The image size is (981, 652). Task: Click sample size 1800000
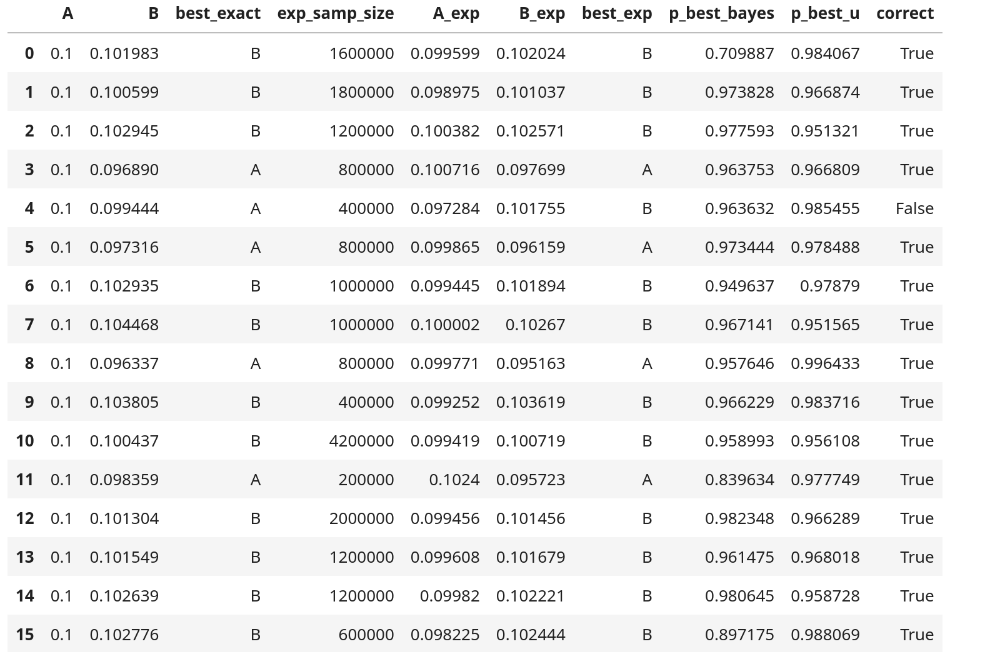362,93
